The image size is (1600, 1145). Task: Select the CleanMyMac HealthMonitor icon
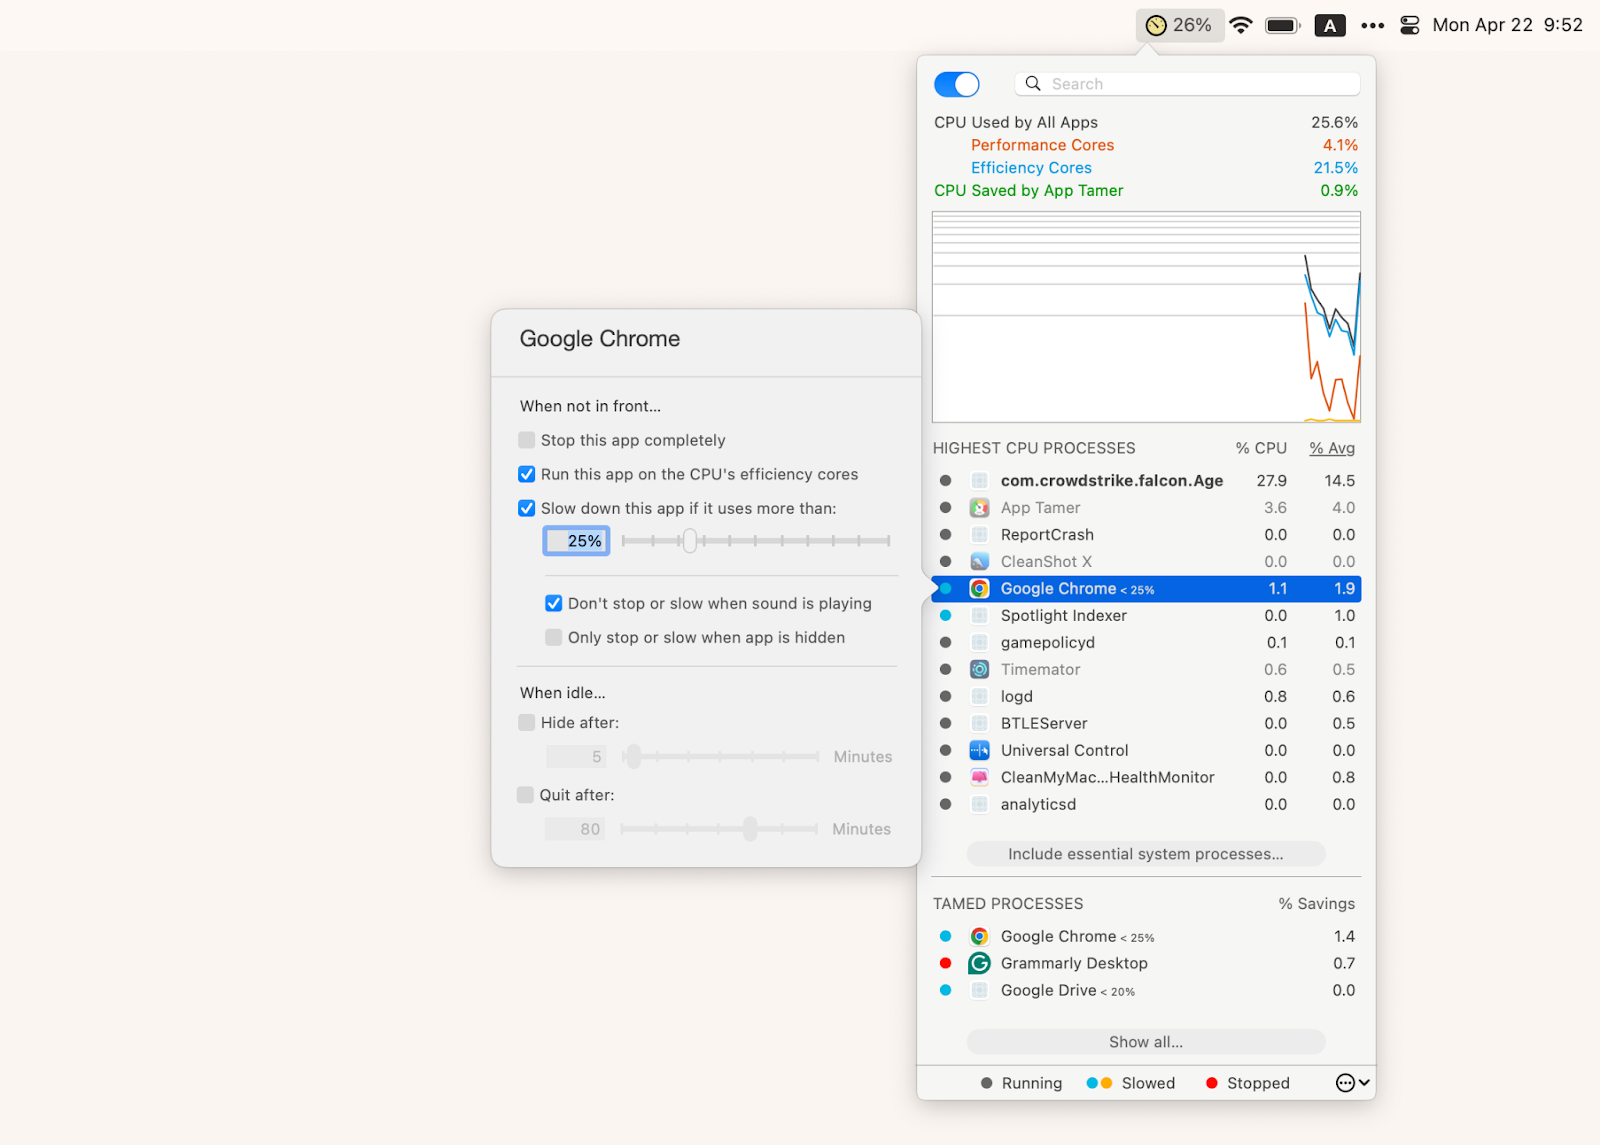click(979, 777)
